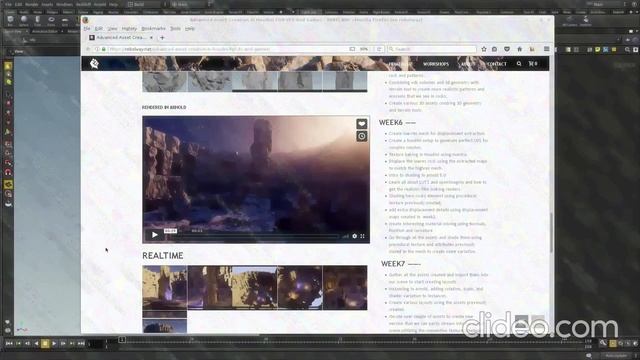The height and width of the screenshot is (360, 640).
Task: Click the Houdini Torus shelf tool
Action: [x=51, y=20]
